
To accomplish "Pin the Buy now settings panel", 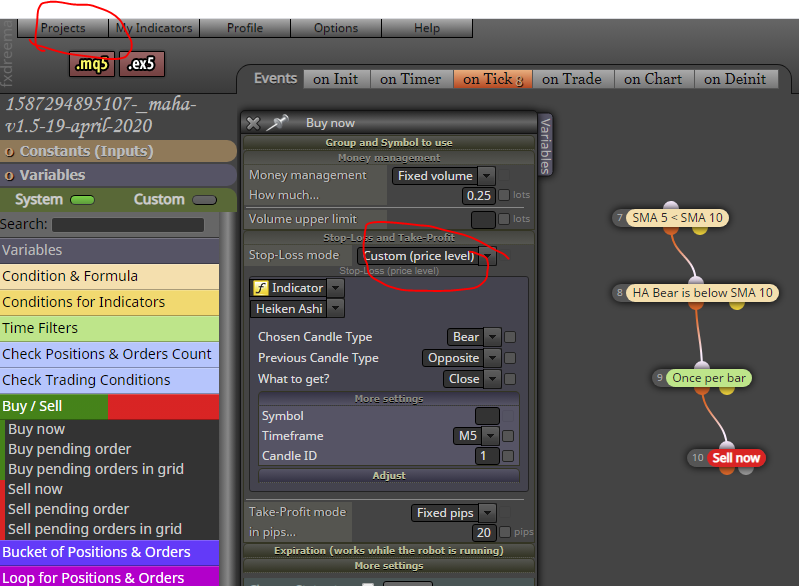I will (278, 123).
